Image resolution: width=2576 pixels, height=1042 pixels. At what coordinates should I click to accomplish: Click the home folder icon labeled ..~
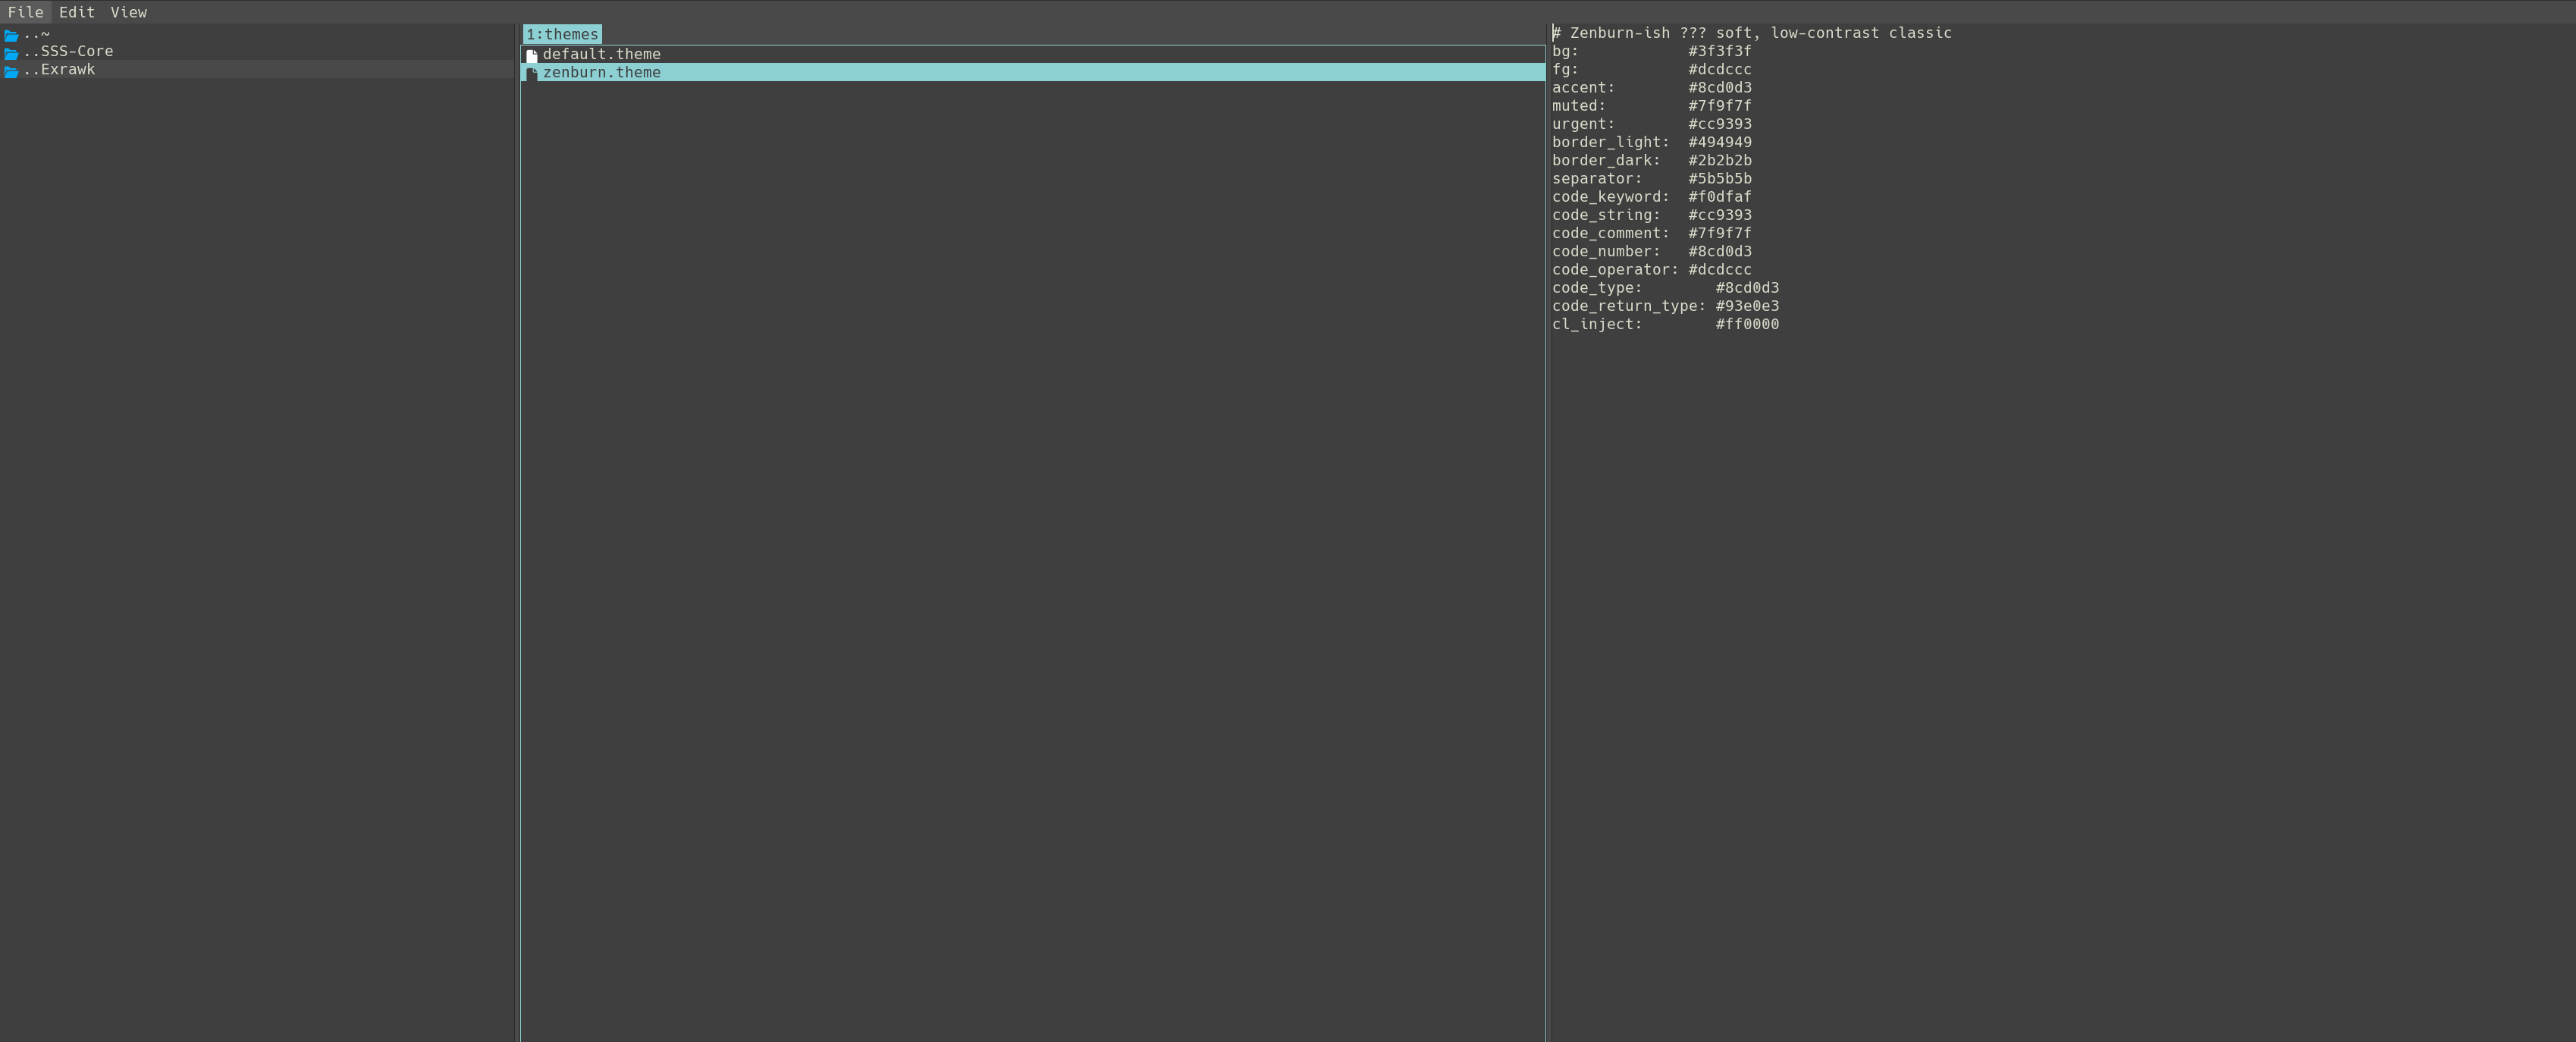[x=11, y=35]
